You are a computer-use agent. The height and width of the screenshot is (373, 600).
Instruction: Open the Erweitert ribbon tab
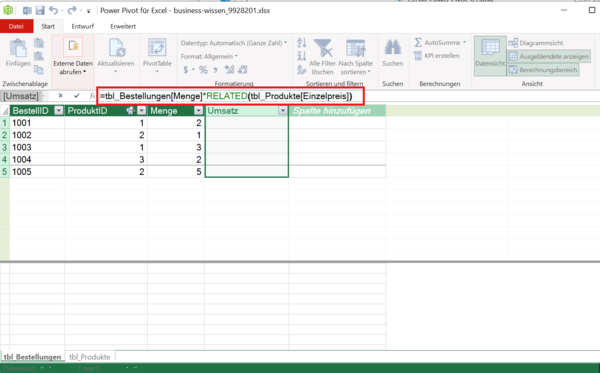[x=123, y=26]
